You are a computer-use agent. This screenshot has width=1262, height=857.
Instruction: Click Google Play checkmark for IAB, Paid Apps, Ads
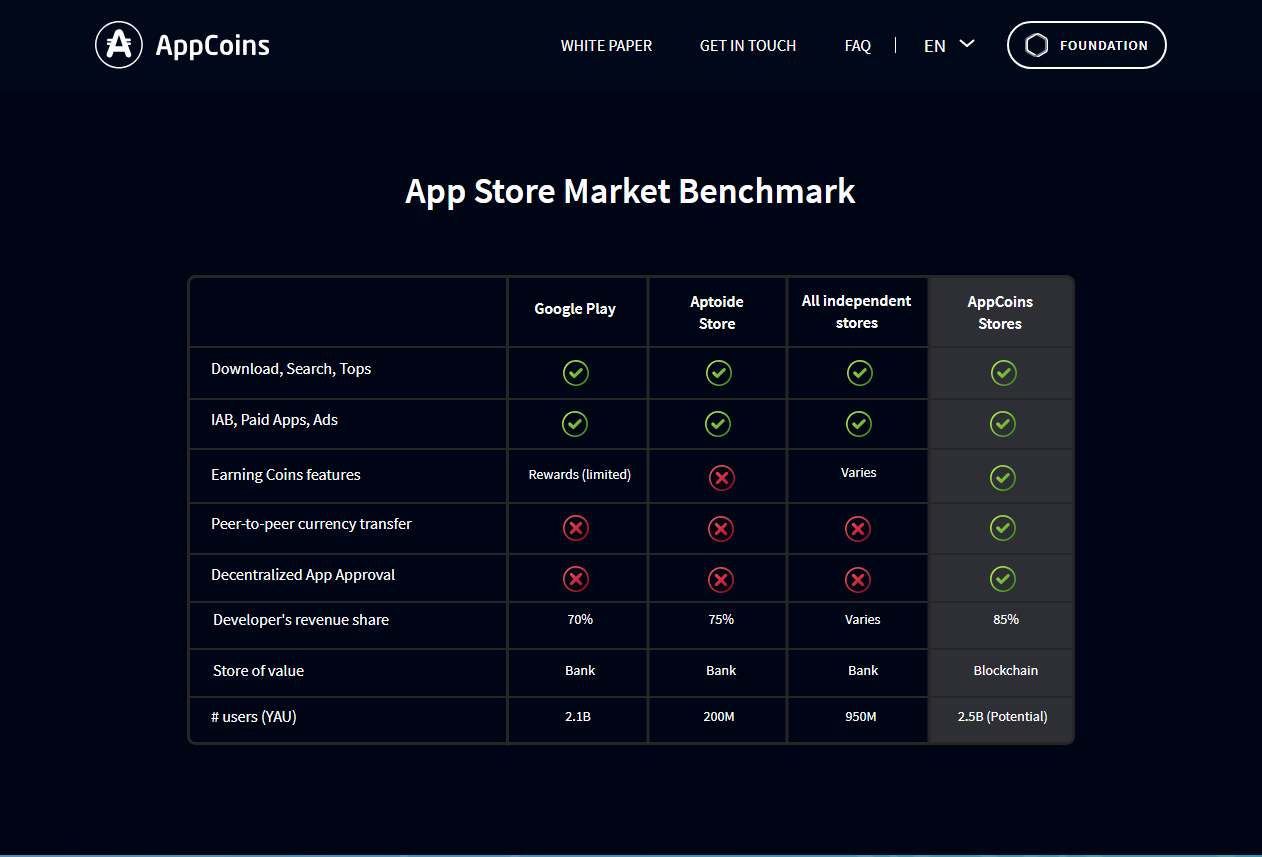coord(574,424)
